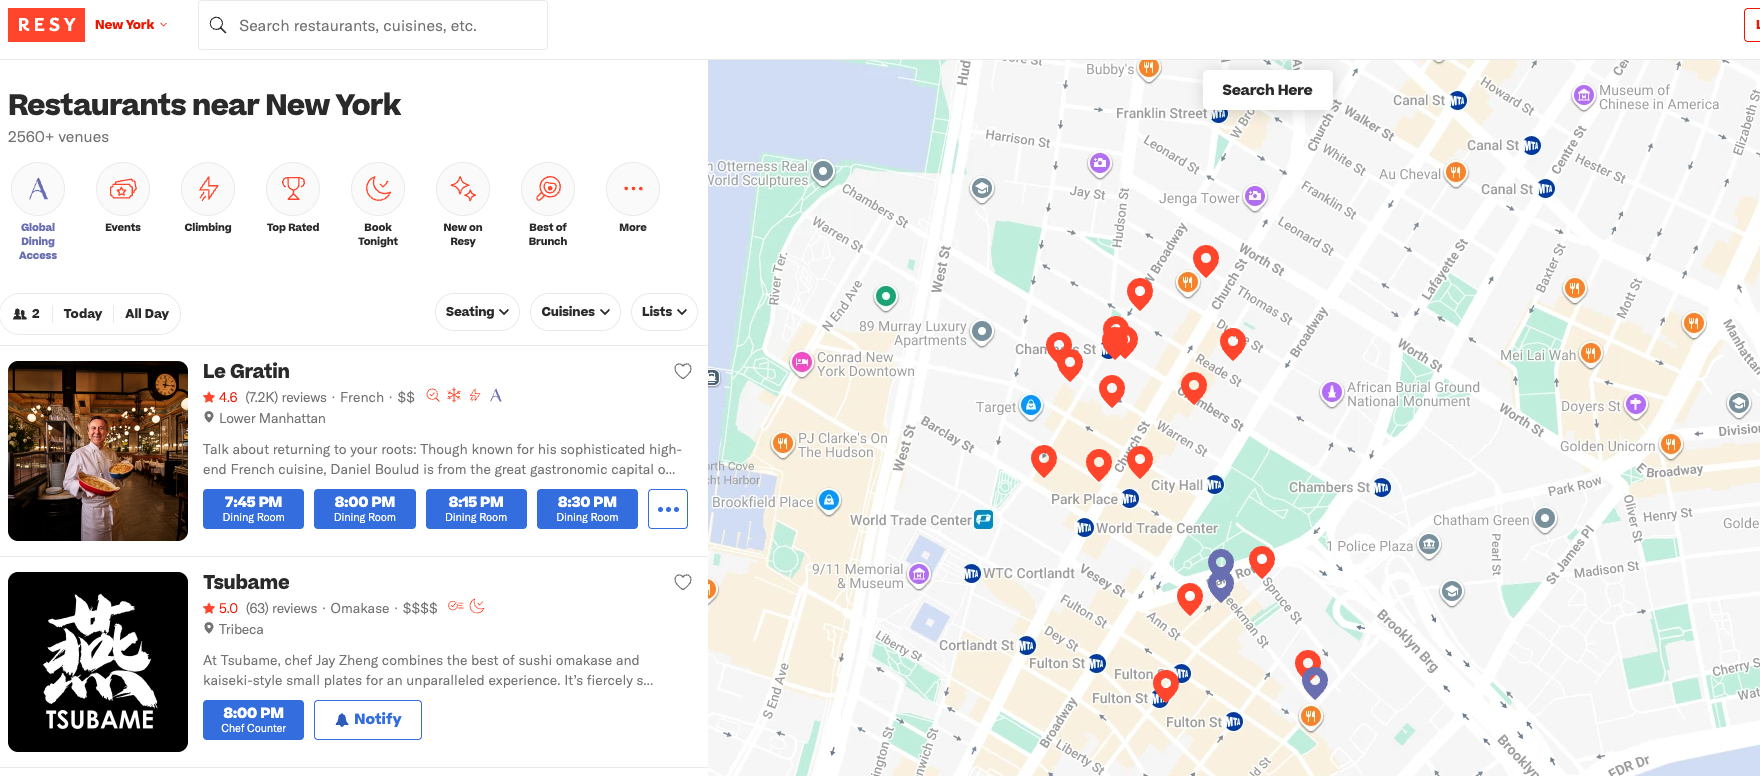
Task: Change the All Day time filter
Action: click(147, 314)
